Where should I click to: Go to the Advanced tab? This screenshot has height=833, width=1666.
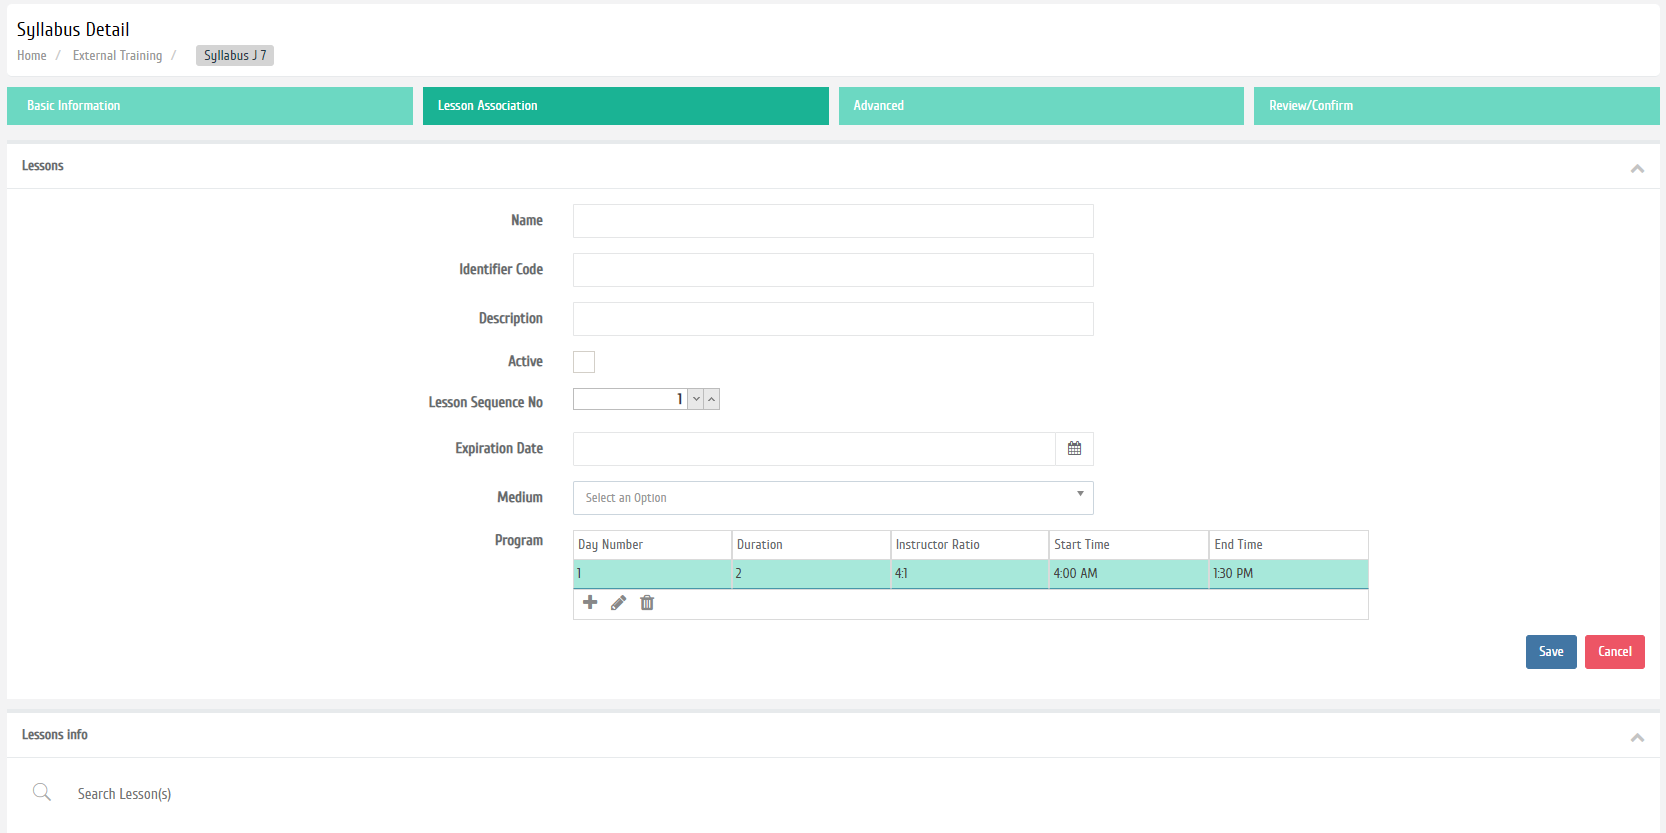coord(1040,106)
